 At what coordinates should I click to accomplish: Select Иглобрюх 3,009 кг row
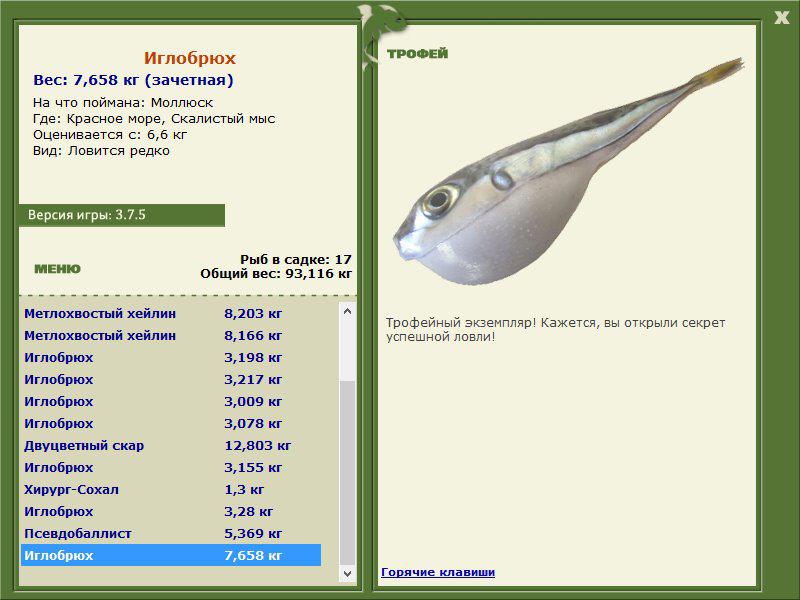pos(171,401)
